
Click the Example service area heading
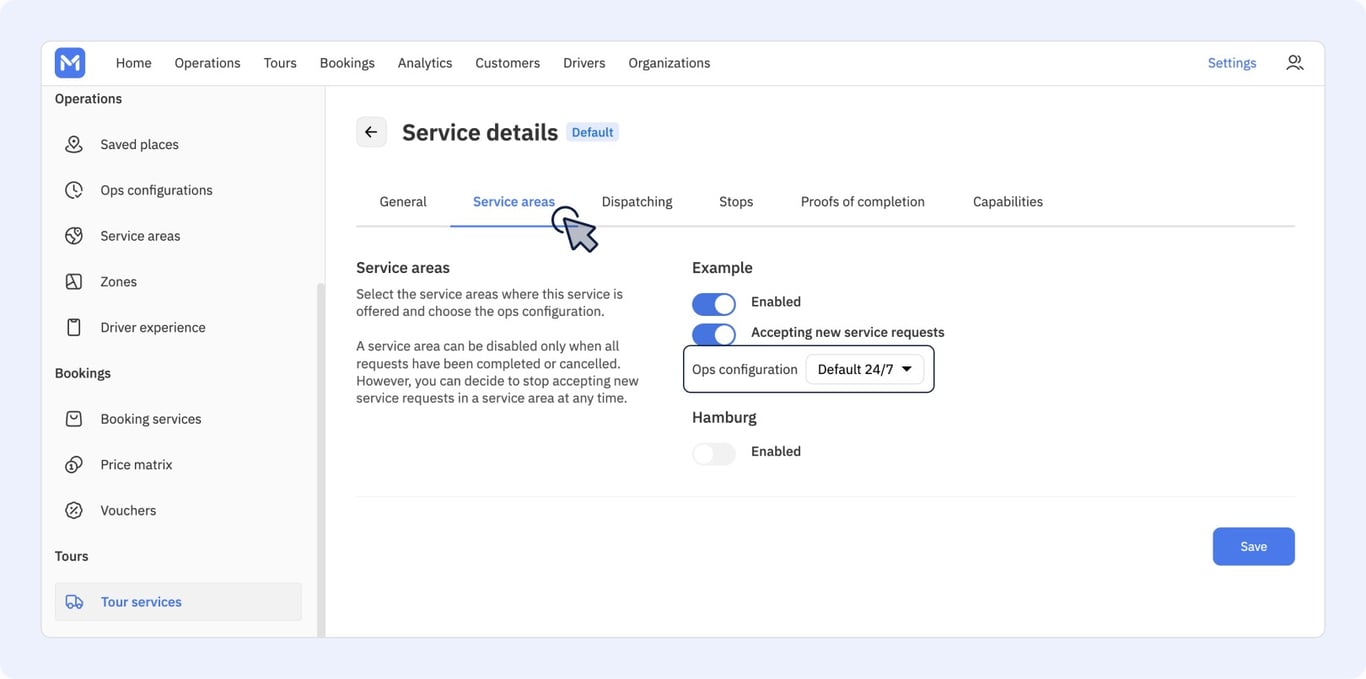(x=722, y=268)
